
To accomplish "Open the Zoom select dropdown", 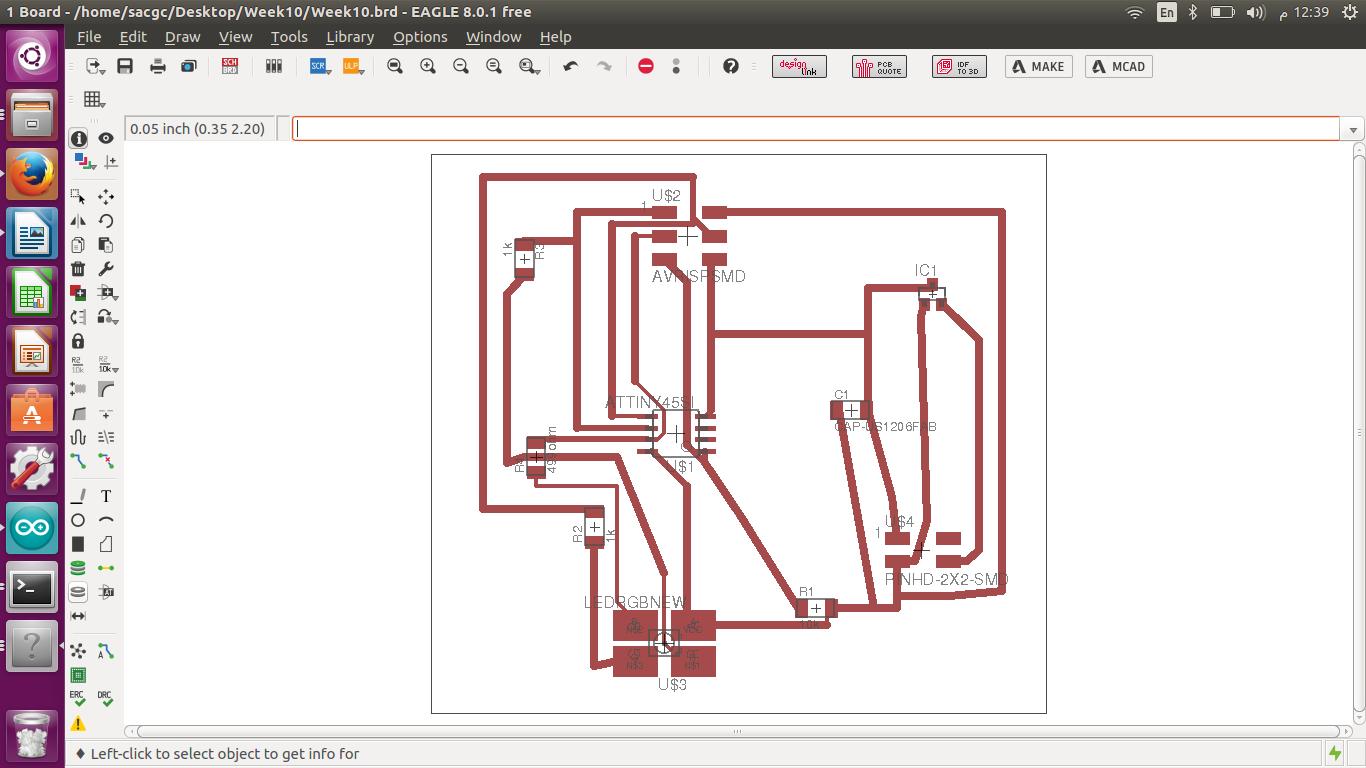I will click(529, 66).
